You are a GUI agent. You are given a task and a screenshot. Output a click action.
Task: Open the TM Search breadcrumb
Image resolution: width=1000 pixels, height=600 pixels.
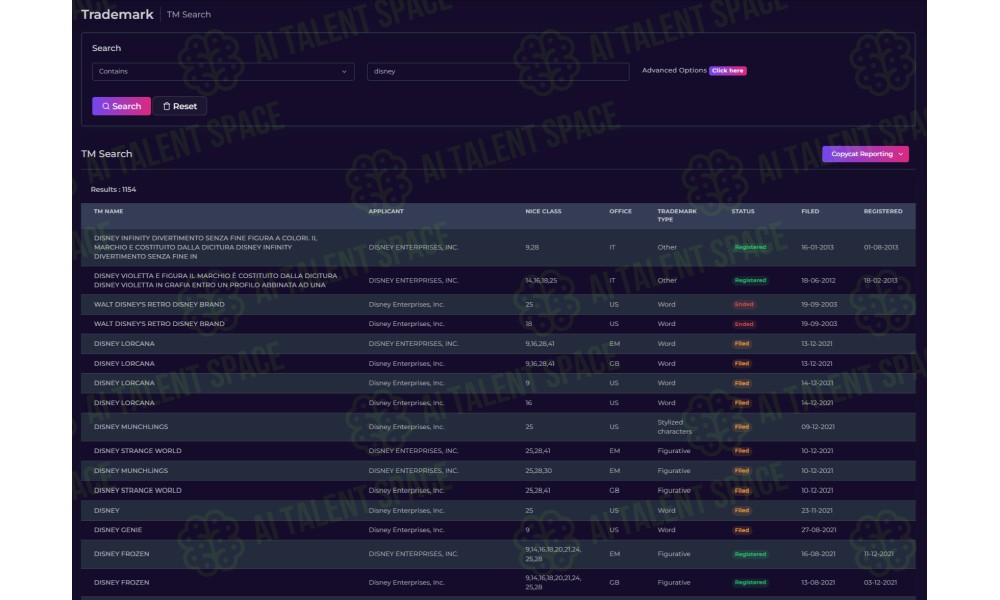pyautogui.click(x=189, y=14)
